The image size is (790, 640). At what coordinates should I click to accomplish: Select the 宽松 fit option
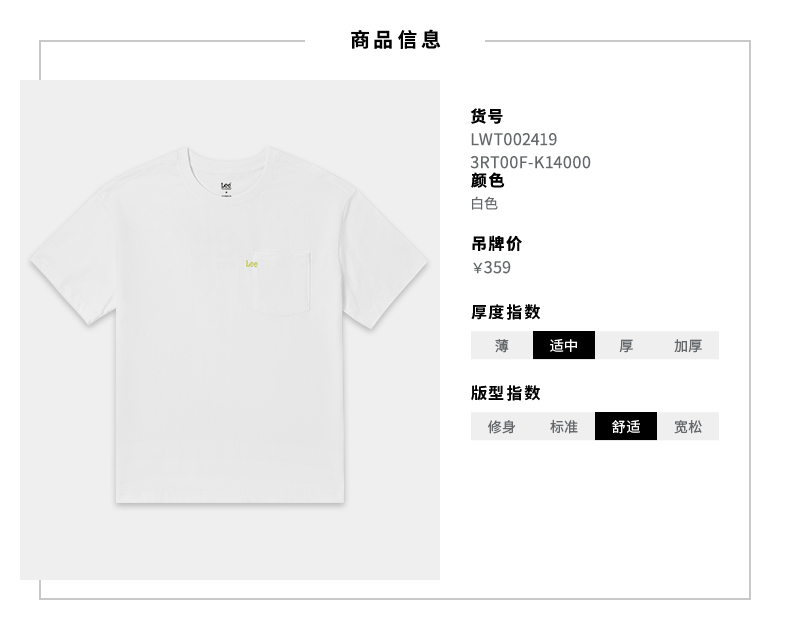688,426
